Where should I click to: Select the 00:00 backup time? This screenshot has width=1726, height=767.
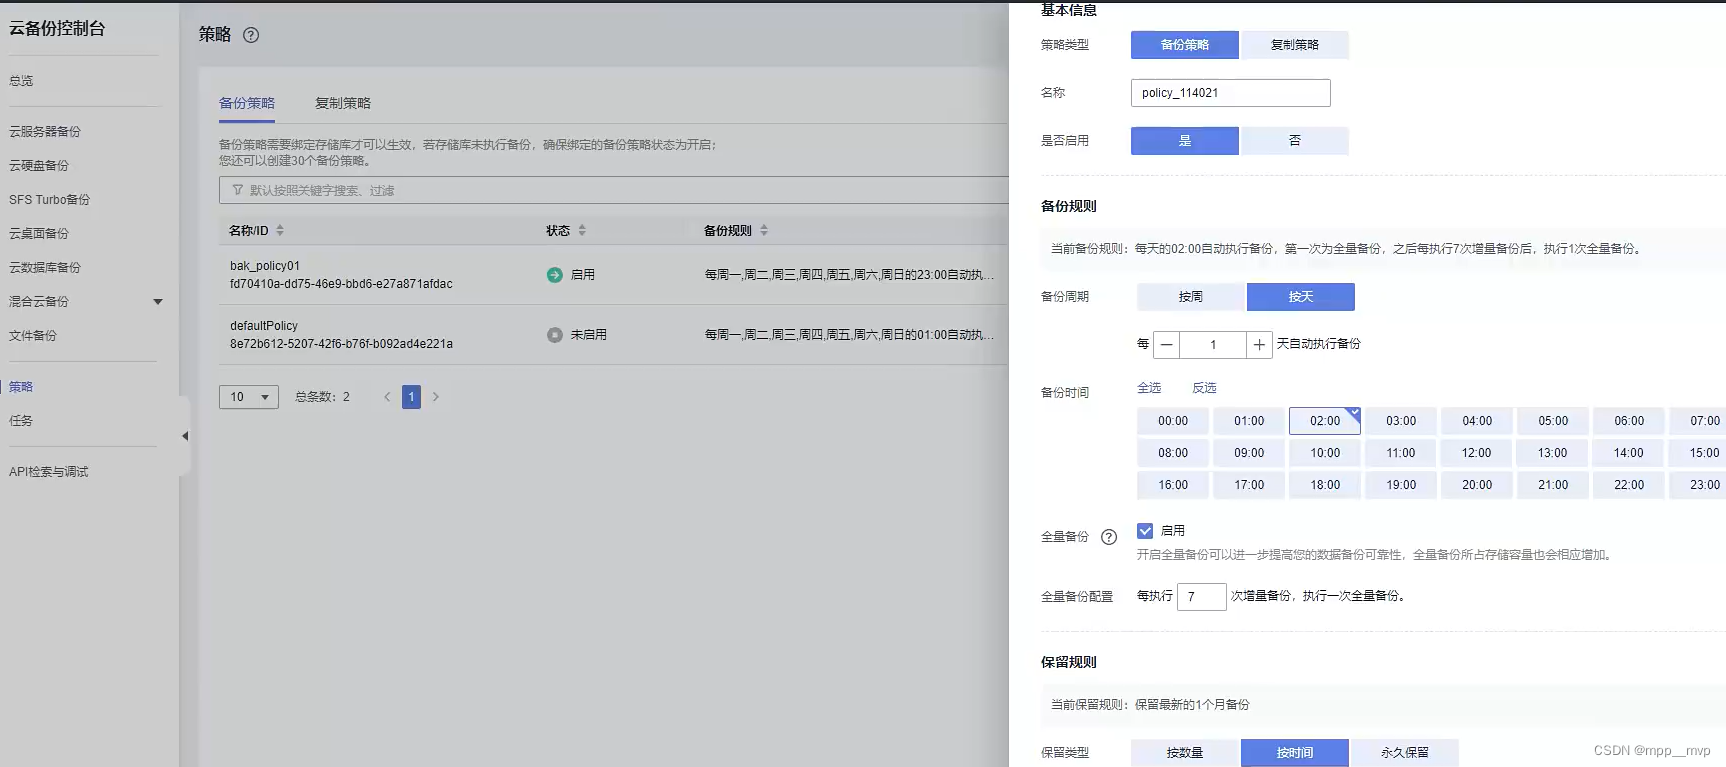coord(1173,421)
